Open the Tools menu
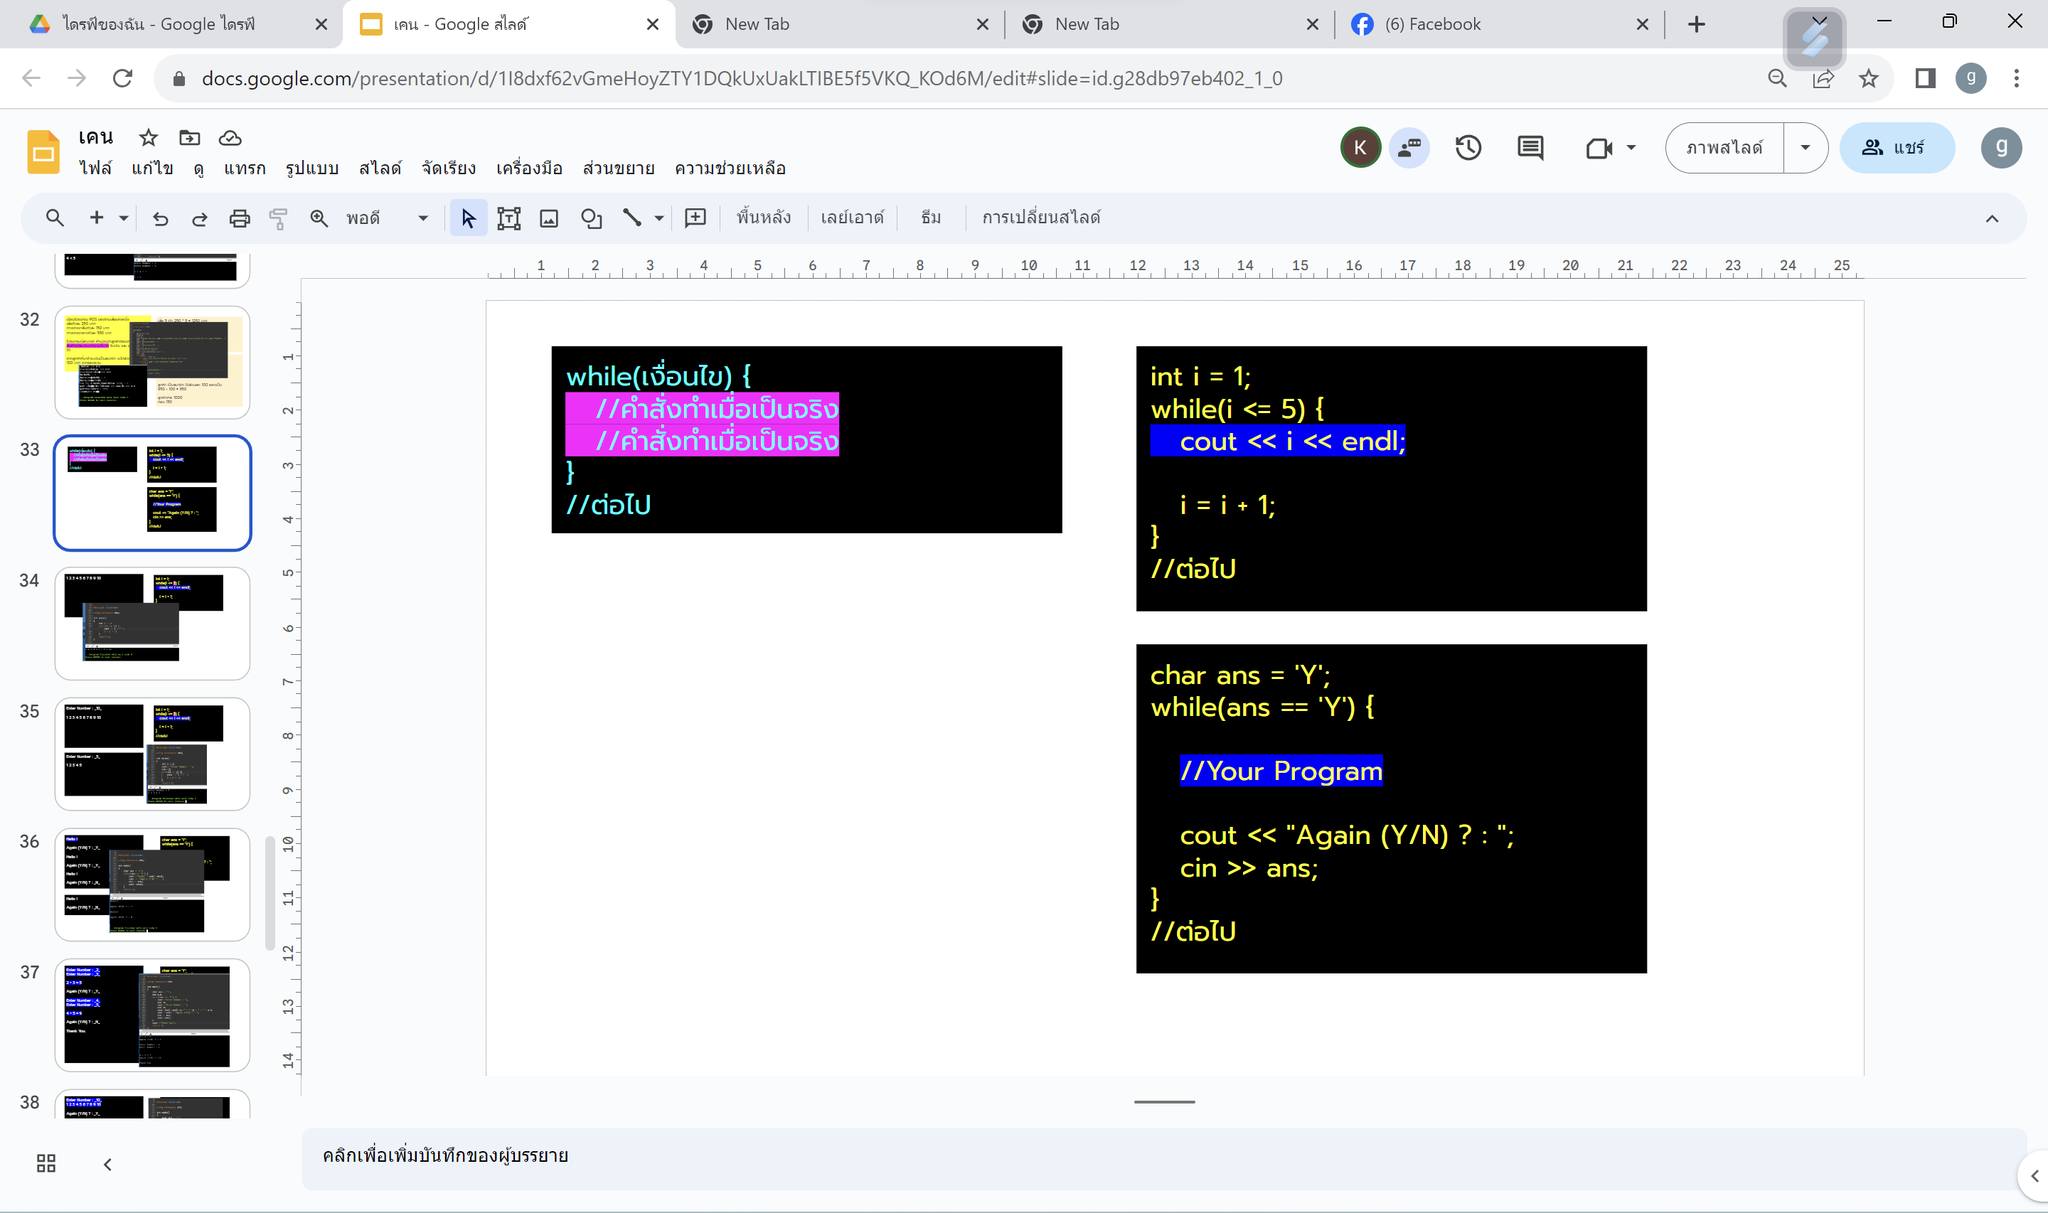Image resolution: width=2048 pixels, height=1213 pixels. [529, 168]
